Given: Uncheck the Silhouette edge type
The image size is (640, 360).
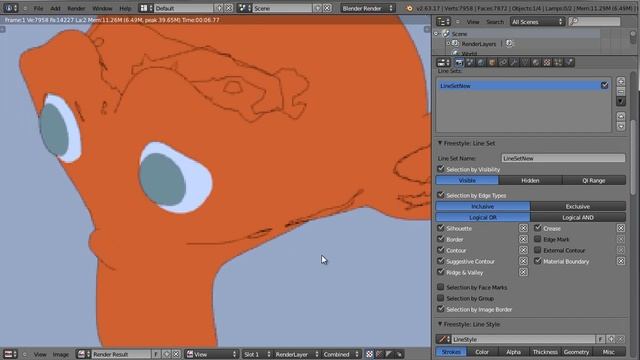Looking at the screenshot, I should (441, 228).
